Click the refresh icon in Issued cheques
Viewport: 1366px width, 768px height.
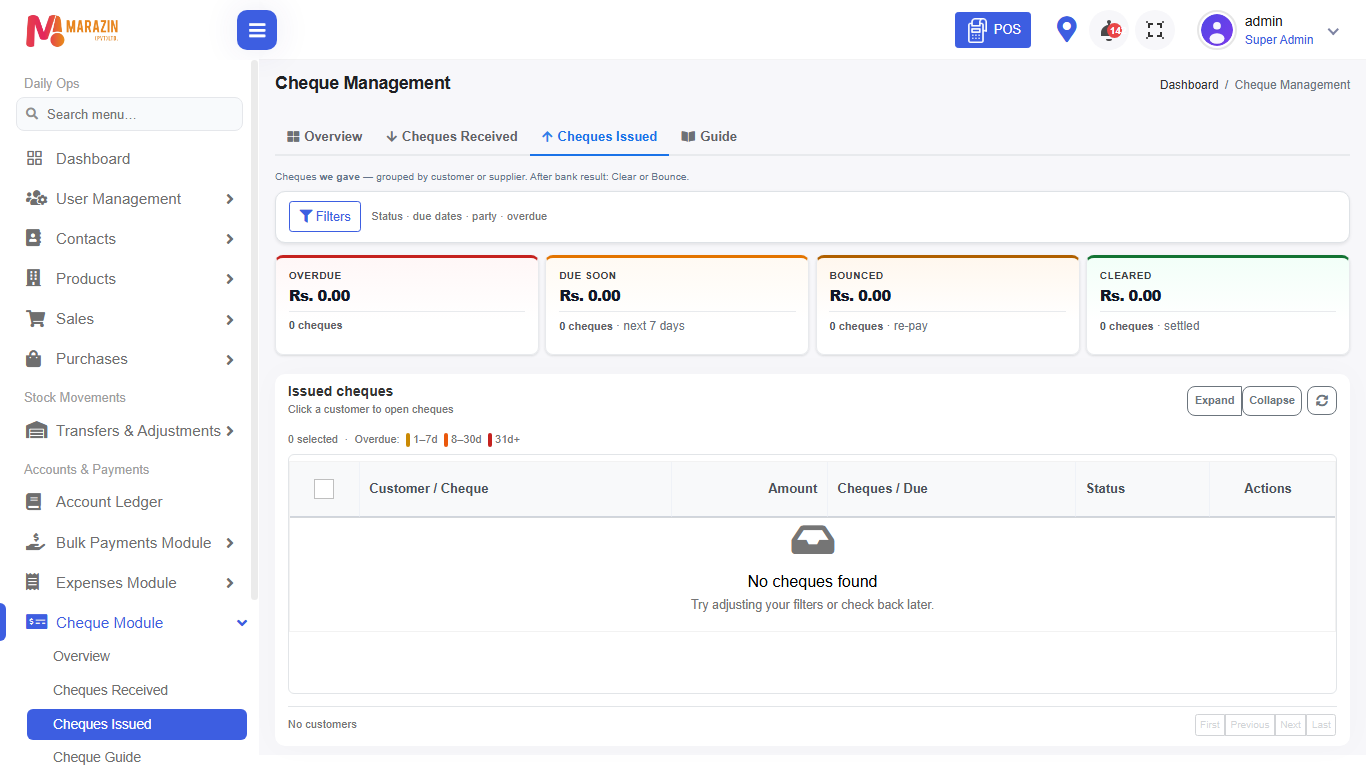pyautogui.click(x=1322, y=400)
